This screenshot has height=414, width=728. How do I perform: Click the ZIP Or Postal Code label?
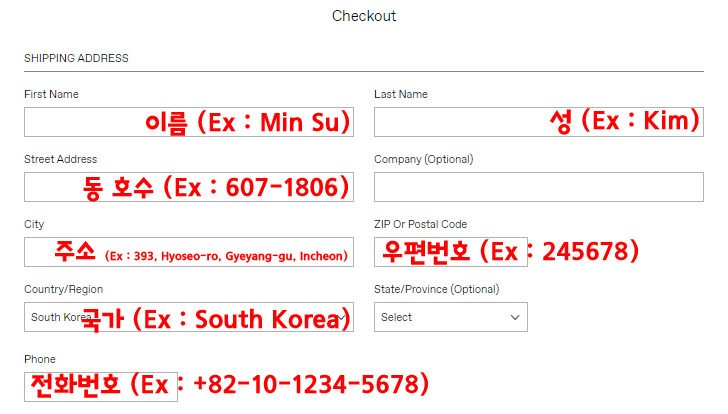[420, 224]
